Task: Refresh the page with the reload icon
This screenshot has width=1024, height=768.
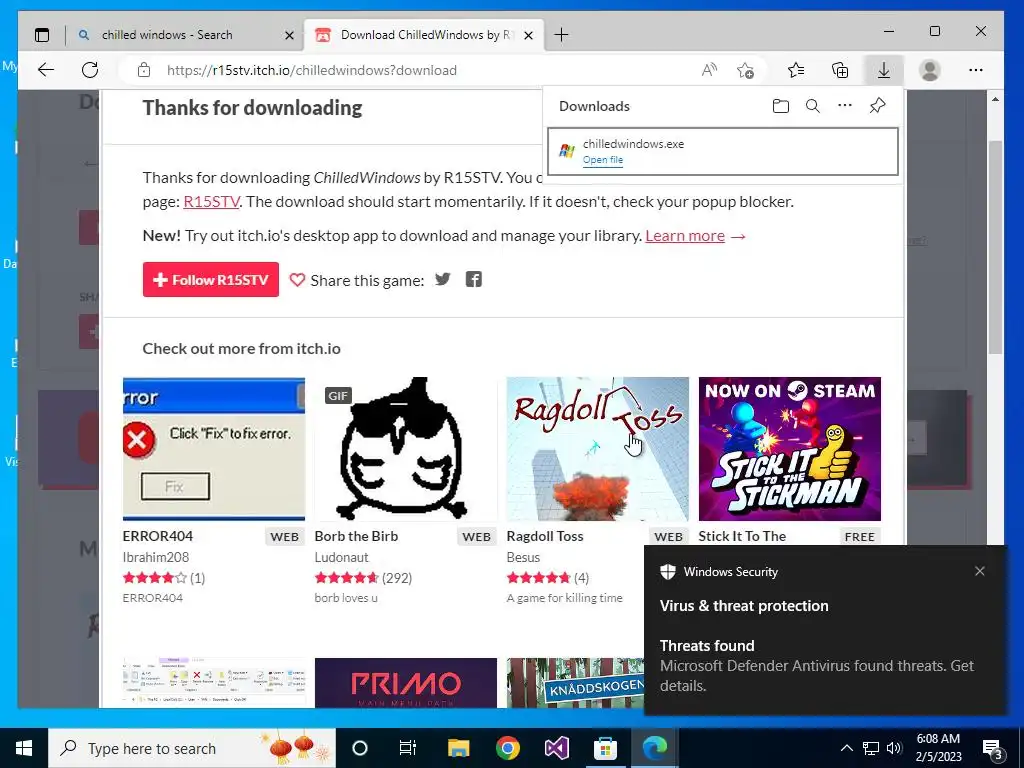Action: click(90, 70)
